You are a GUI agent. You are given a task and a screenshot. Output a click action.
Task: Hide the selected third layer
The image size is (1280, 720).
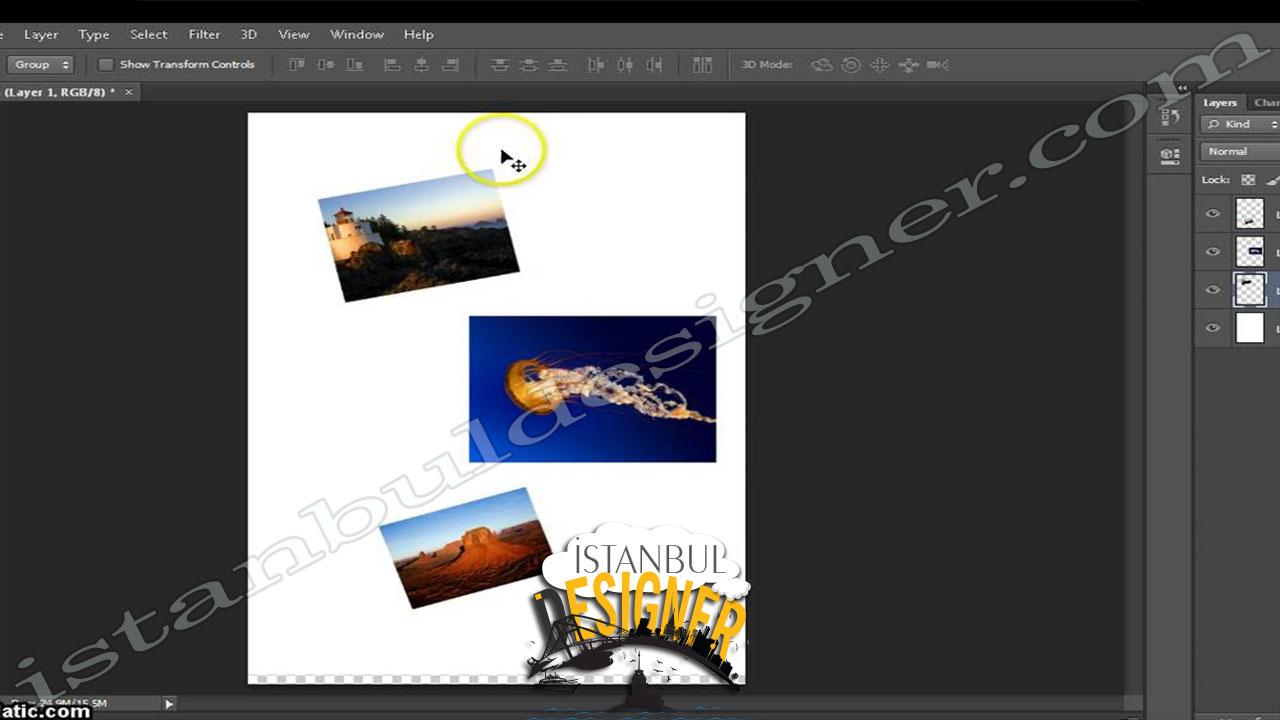tap(1213, 290)
